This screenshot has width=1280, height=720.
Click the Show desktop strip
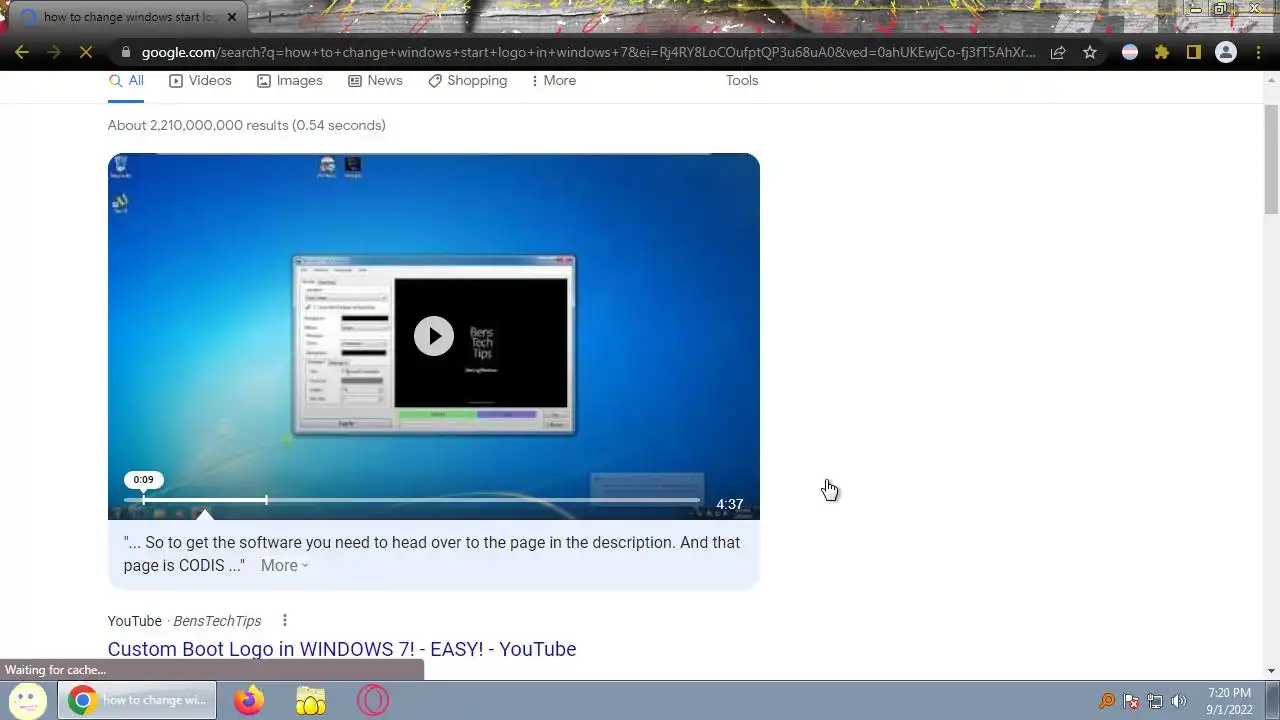coord(1272,700)
